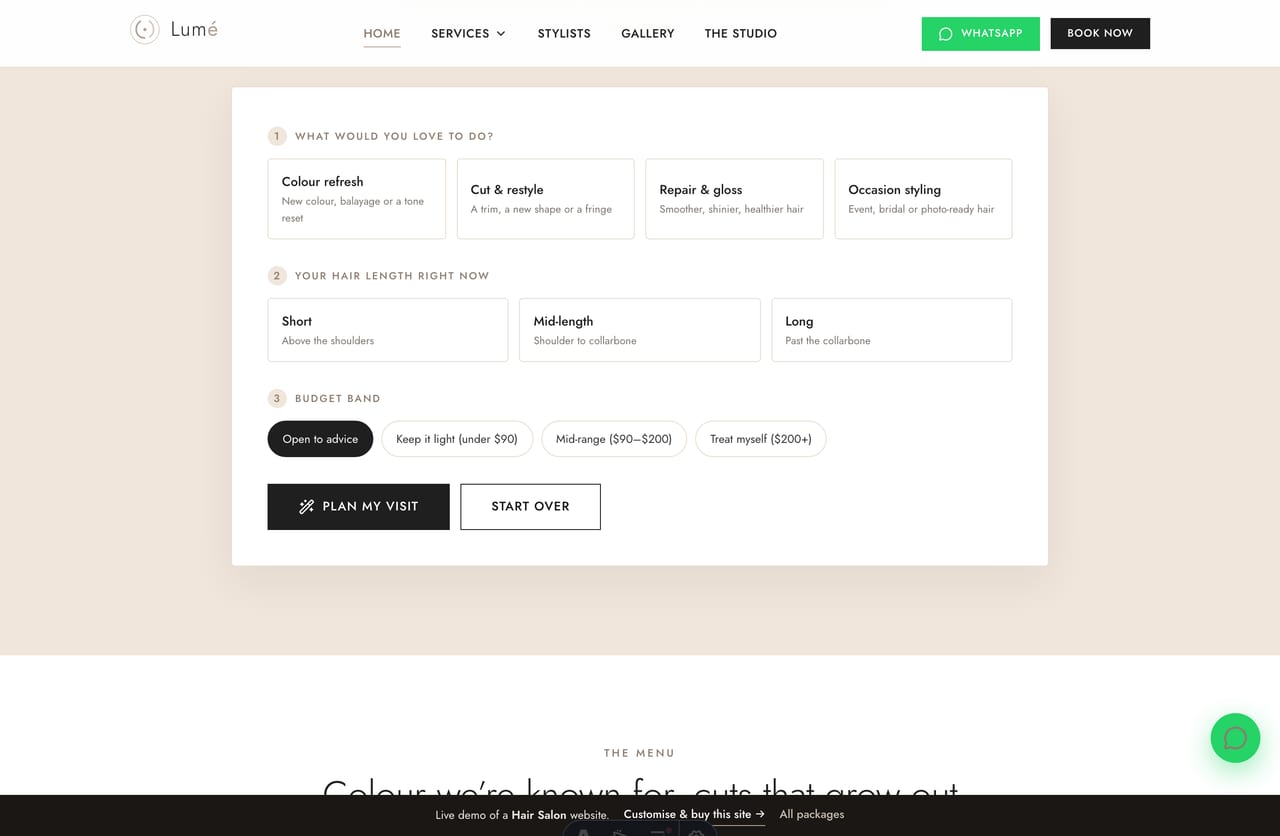Image resolution: width=1280 pixels, height=836 pixels.
Task: Open The Studio page
Action: [741, 33]
